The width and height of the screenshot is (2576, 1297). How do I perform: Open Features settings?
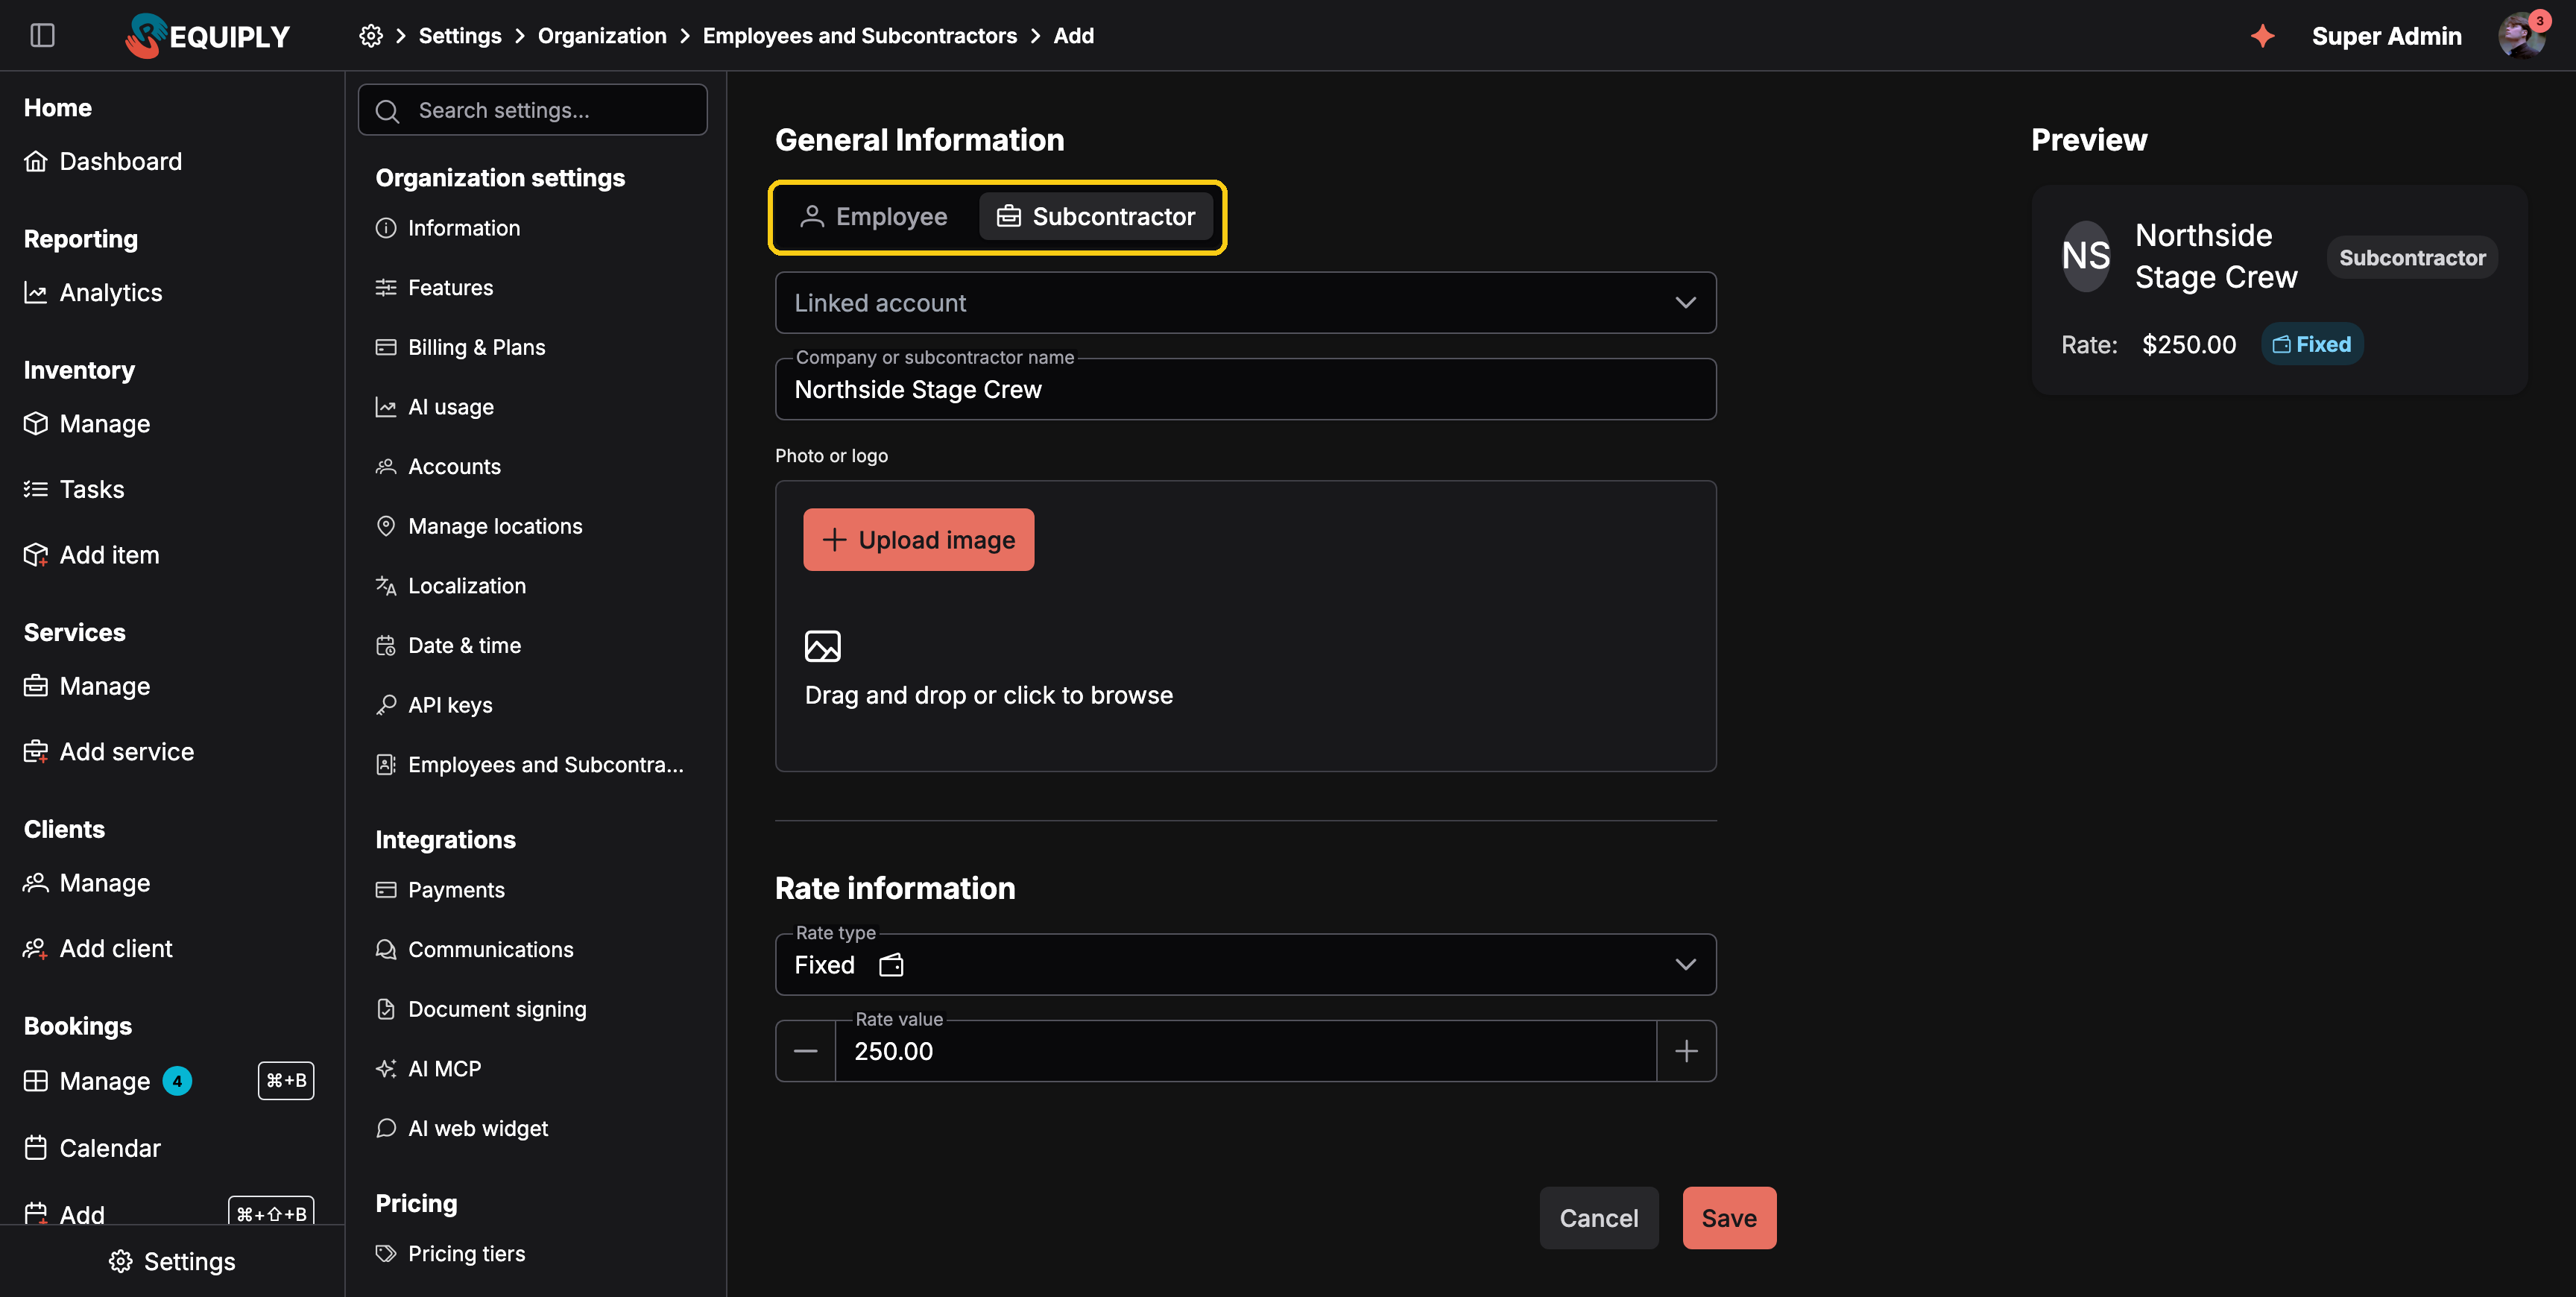(x=434, y=288)
